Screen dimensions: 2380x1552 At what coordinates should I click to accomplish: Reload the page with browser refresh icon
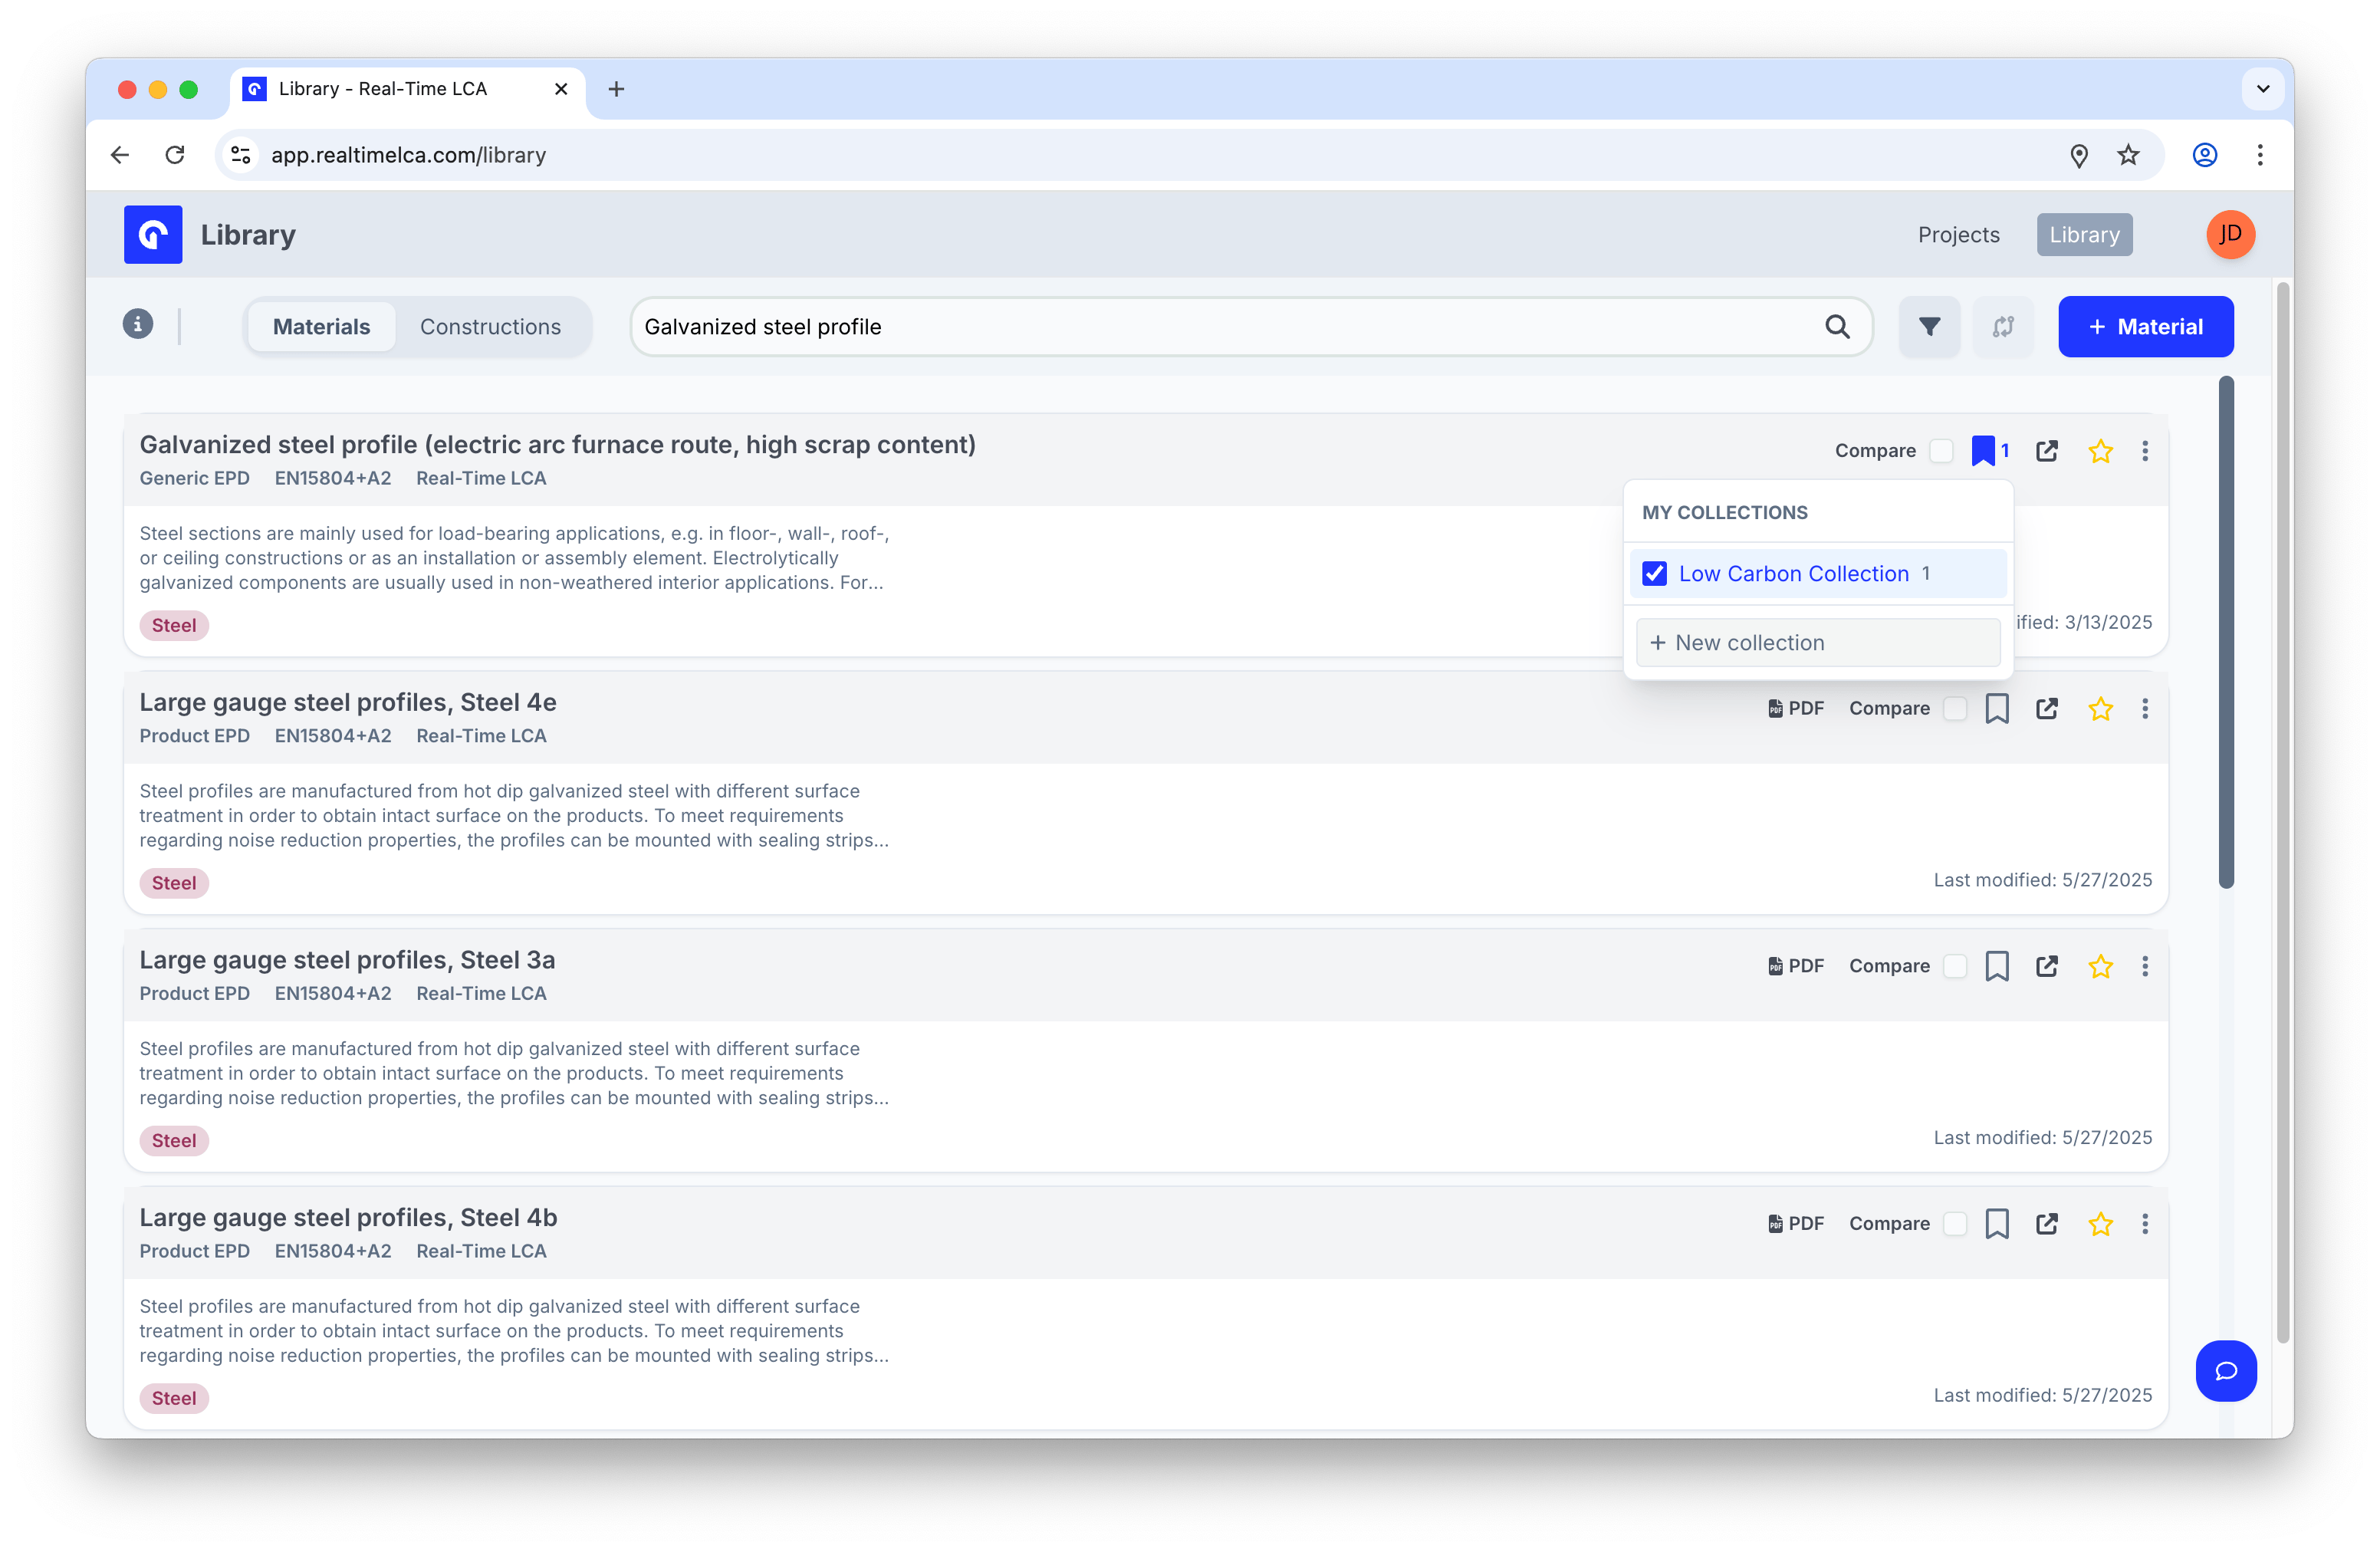click(x=175, y=155)
